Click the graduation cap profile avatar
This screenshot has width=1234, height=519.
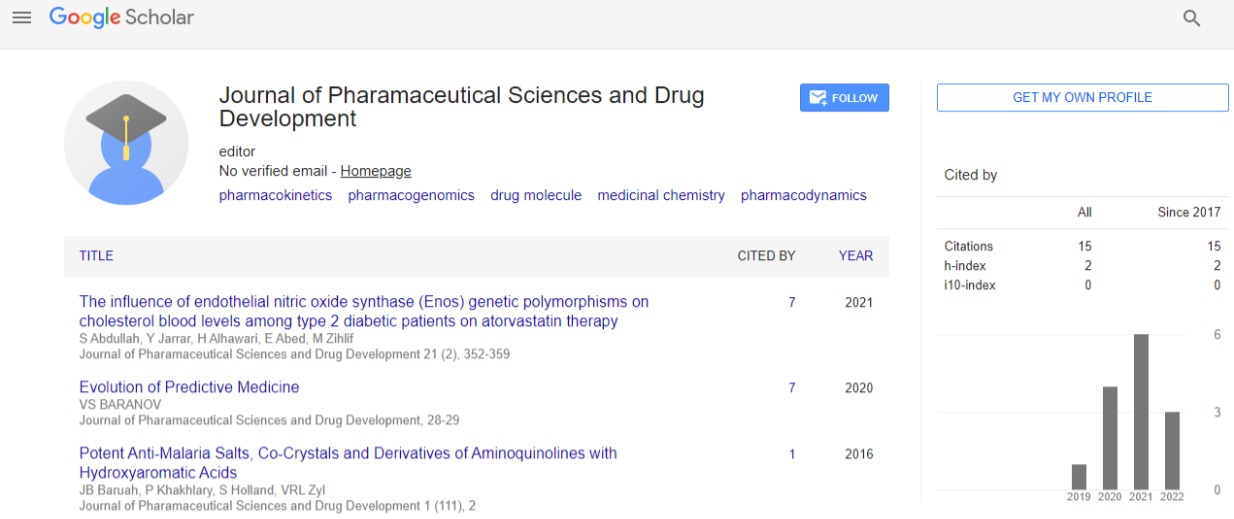click(126, 142)
